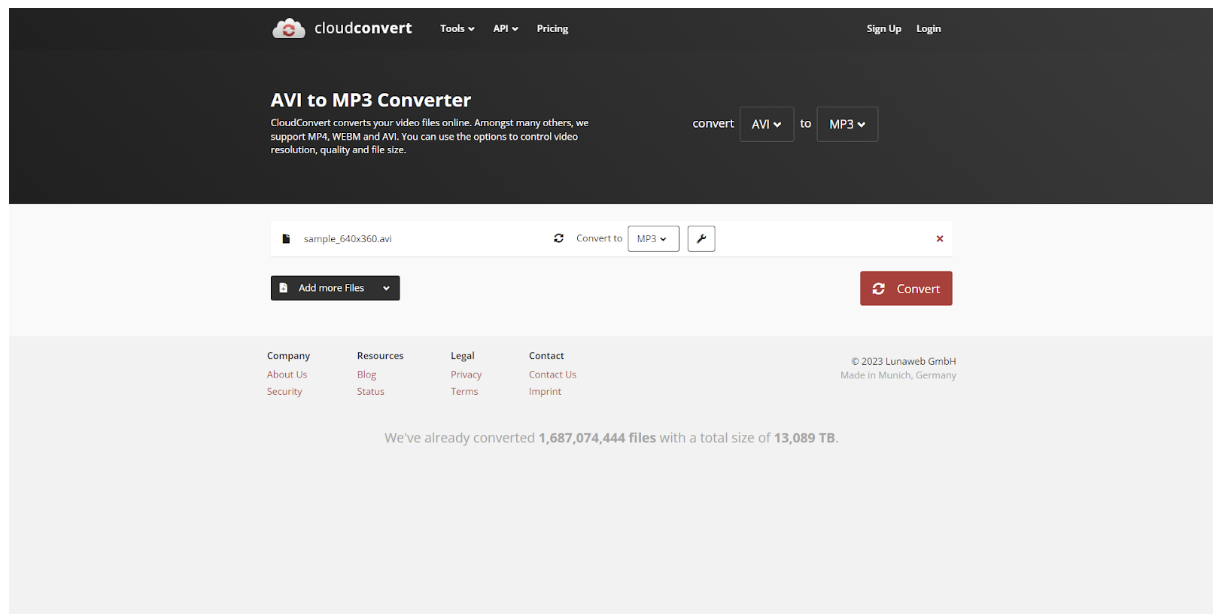The height and width of the screenshot is (616, 1222).
Task: Start conversion with the red Convert button
Action: click(906, 288)
